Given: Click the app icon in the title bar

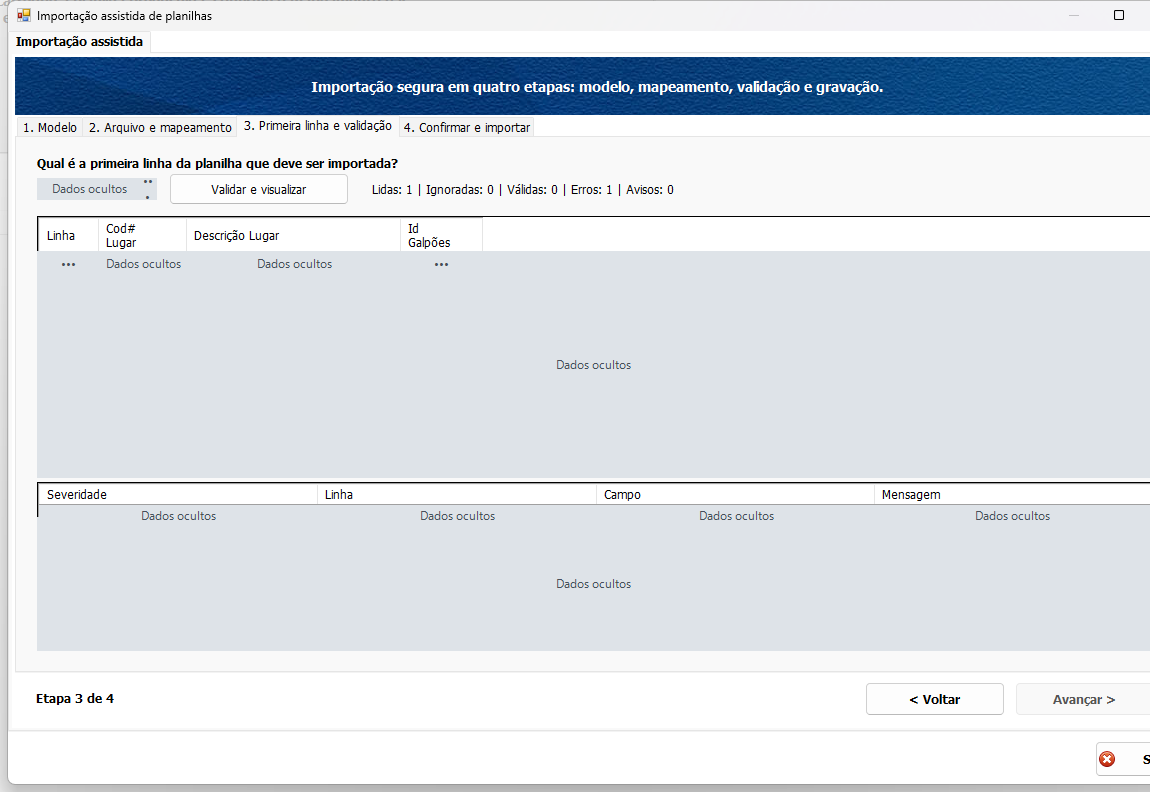Looking at the screenshot, I should (23, 15).
